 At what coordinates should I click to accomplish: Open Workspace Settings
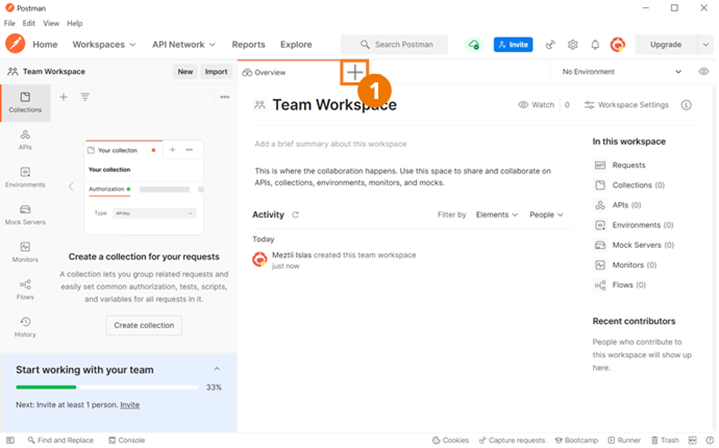pyautogui.click(x=626, y=105)
